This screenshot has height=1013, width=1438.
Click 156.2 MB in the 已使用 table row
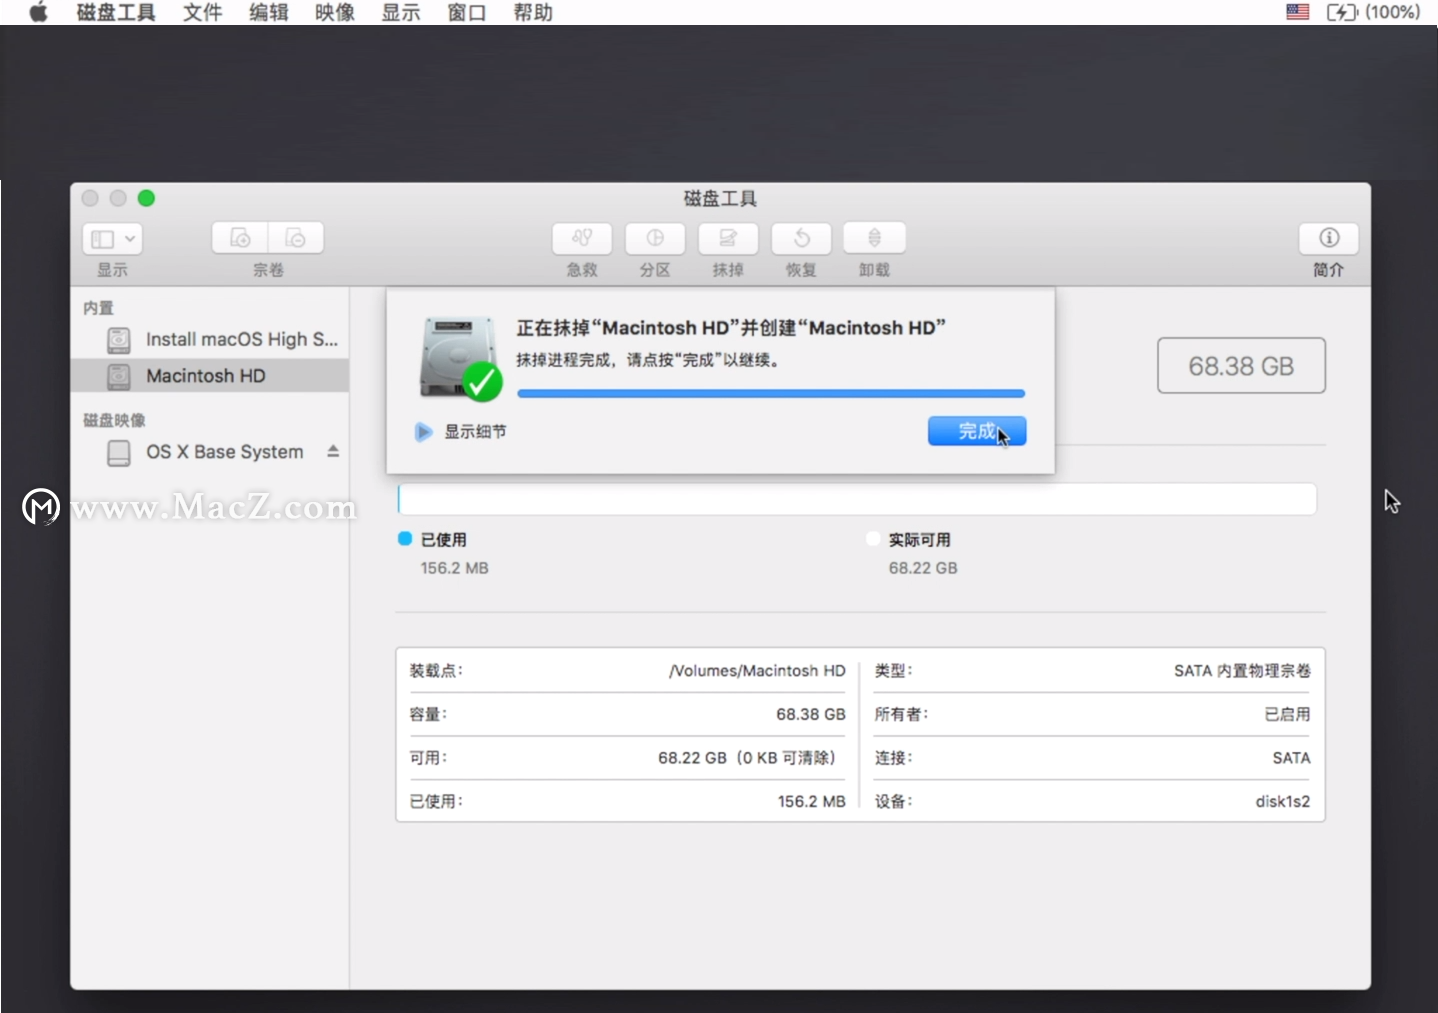pyautogui.click(x=812, y=801)
